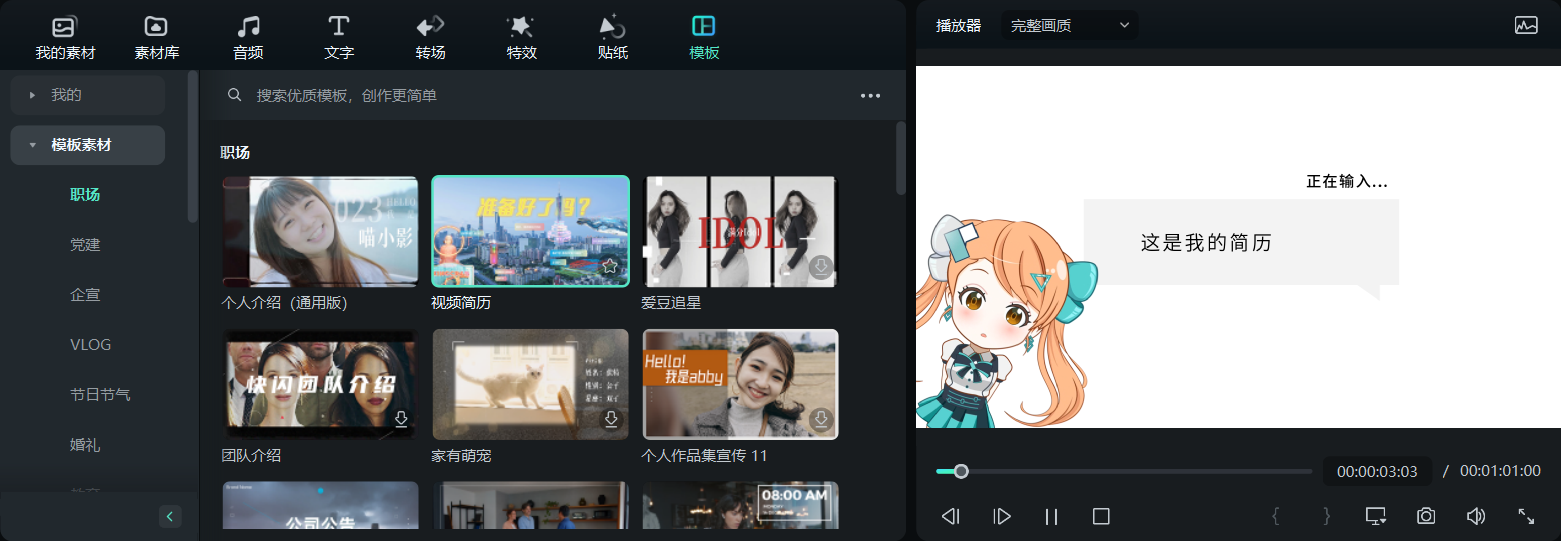Expand the 我的 sidebar section

coord(88,95)
